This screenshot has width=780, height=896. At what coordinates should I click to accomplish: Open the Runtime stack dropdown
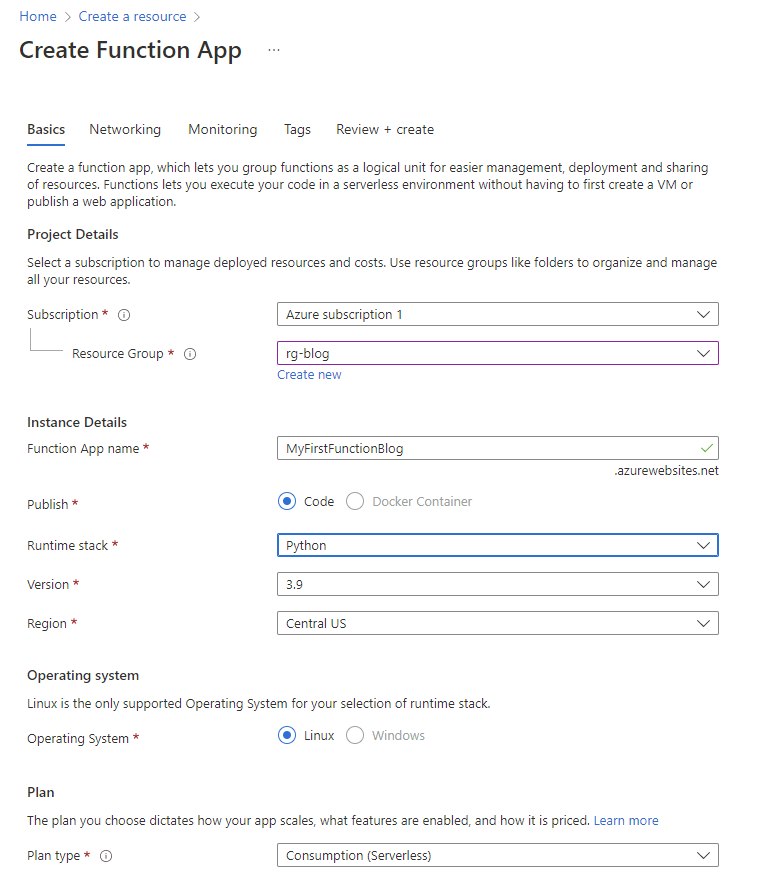click(497, 545)
